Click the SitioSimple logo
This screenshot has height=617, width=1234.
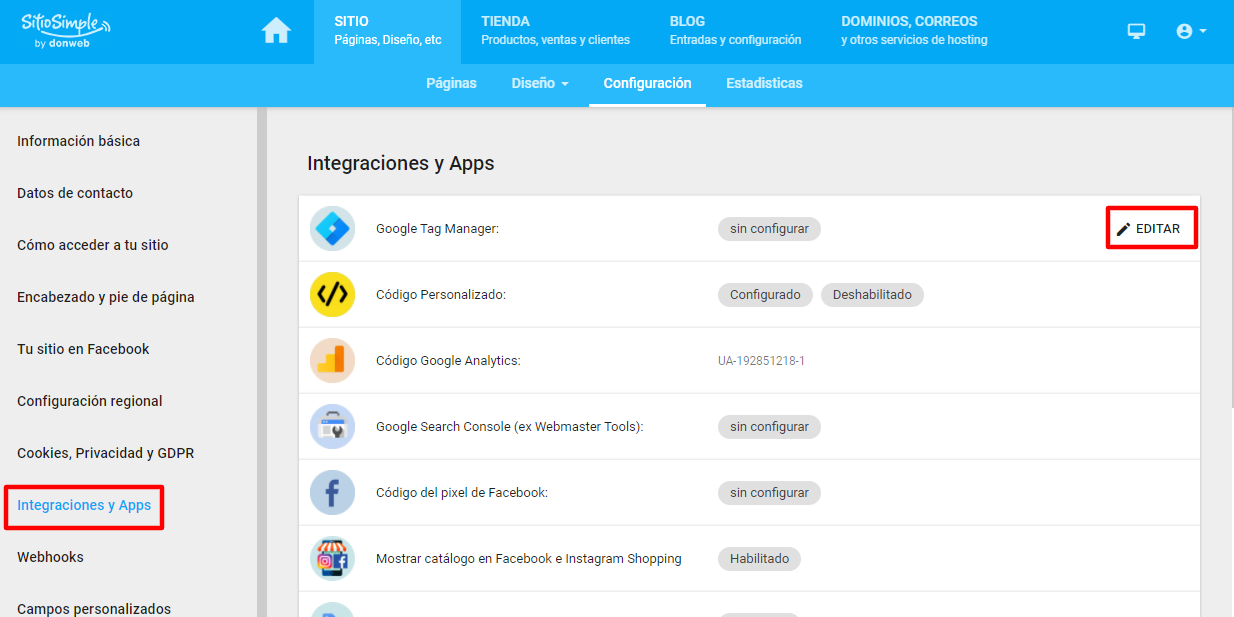[66, 31]
